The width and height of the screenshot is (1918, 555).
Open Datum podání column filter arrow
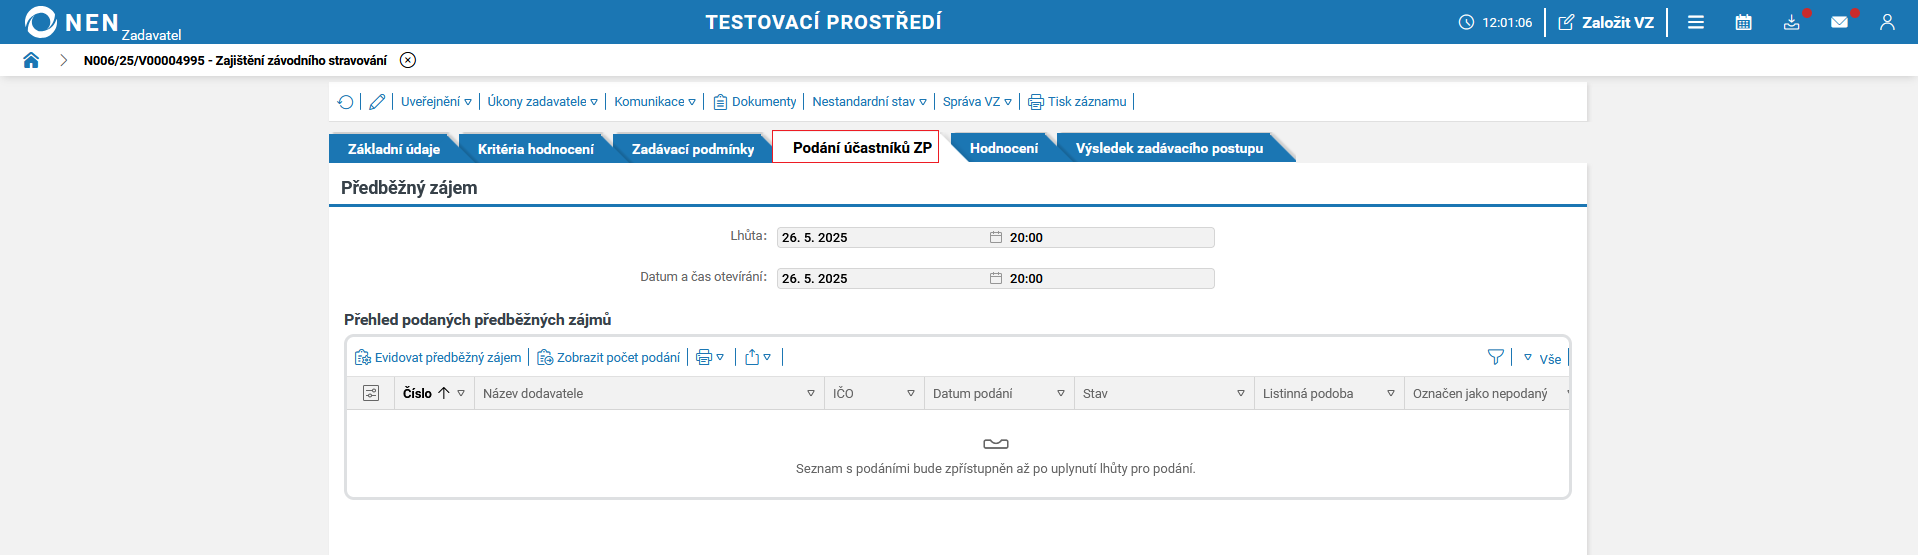pyautogui.click(x=1061, y=394)
